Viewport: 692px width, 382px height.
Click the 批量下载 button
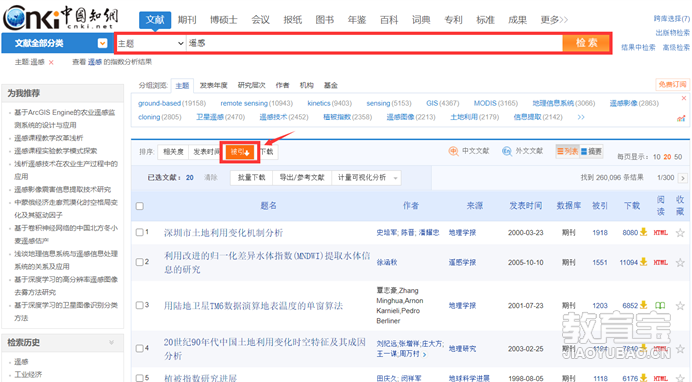pos(252,178)
